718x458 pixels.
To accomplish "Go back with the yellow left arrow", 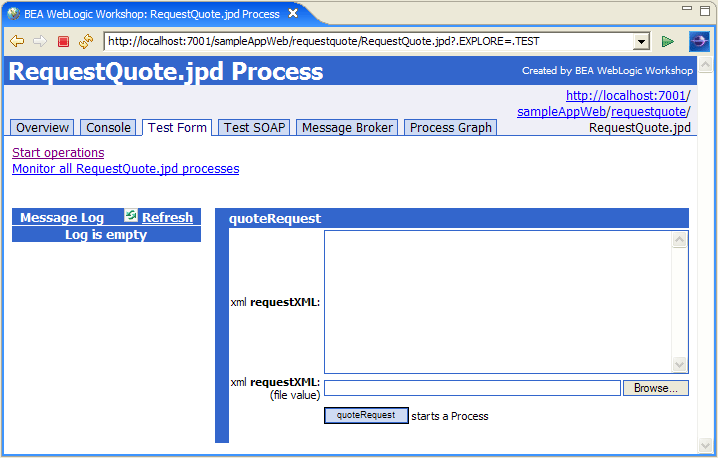I will point(17,42).
